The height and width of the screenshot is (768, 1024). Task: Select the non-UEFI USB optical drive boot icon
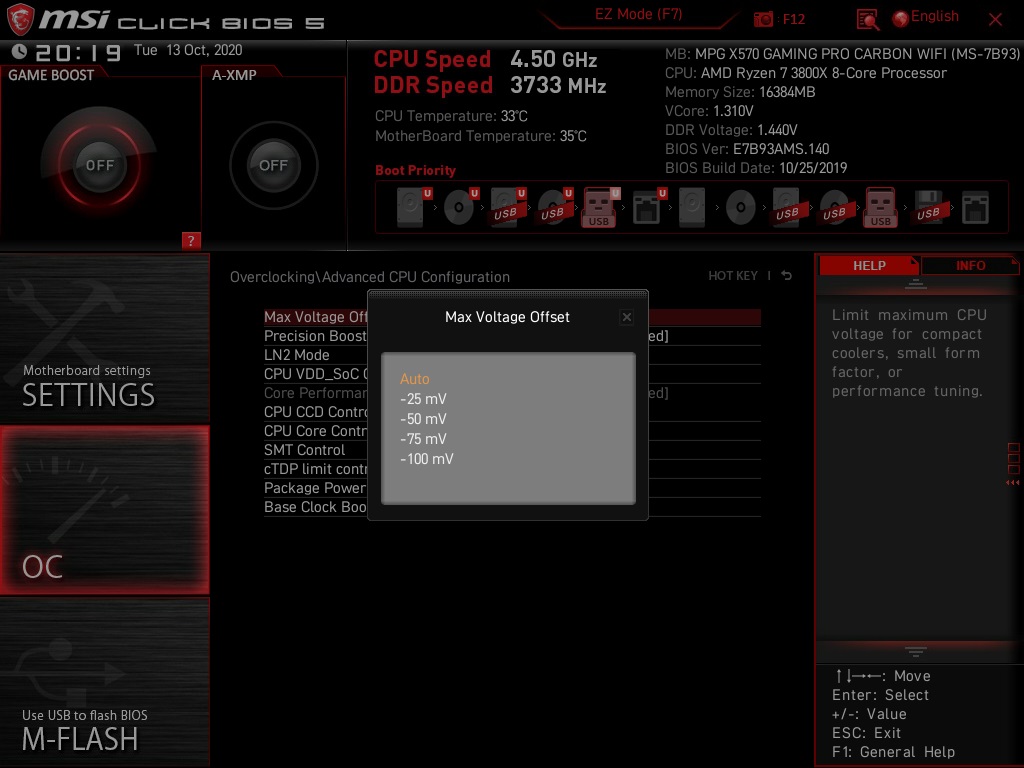tap(835, 207)
